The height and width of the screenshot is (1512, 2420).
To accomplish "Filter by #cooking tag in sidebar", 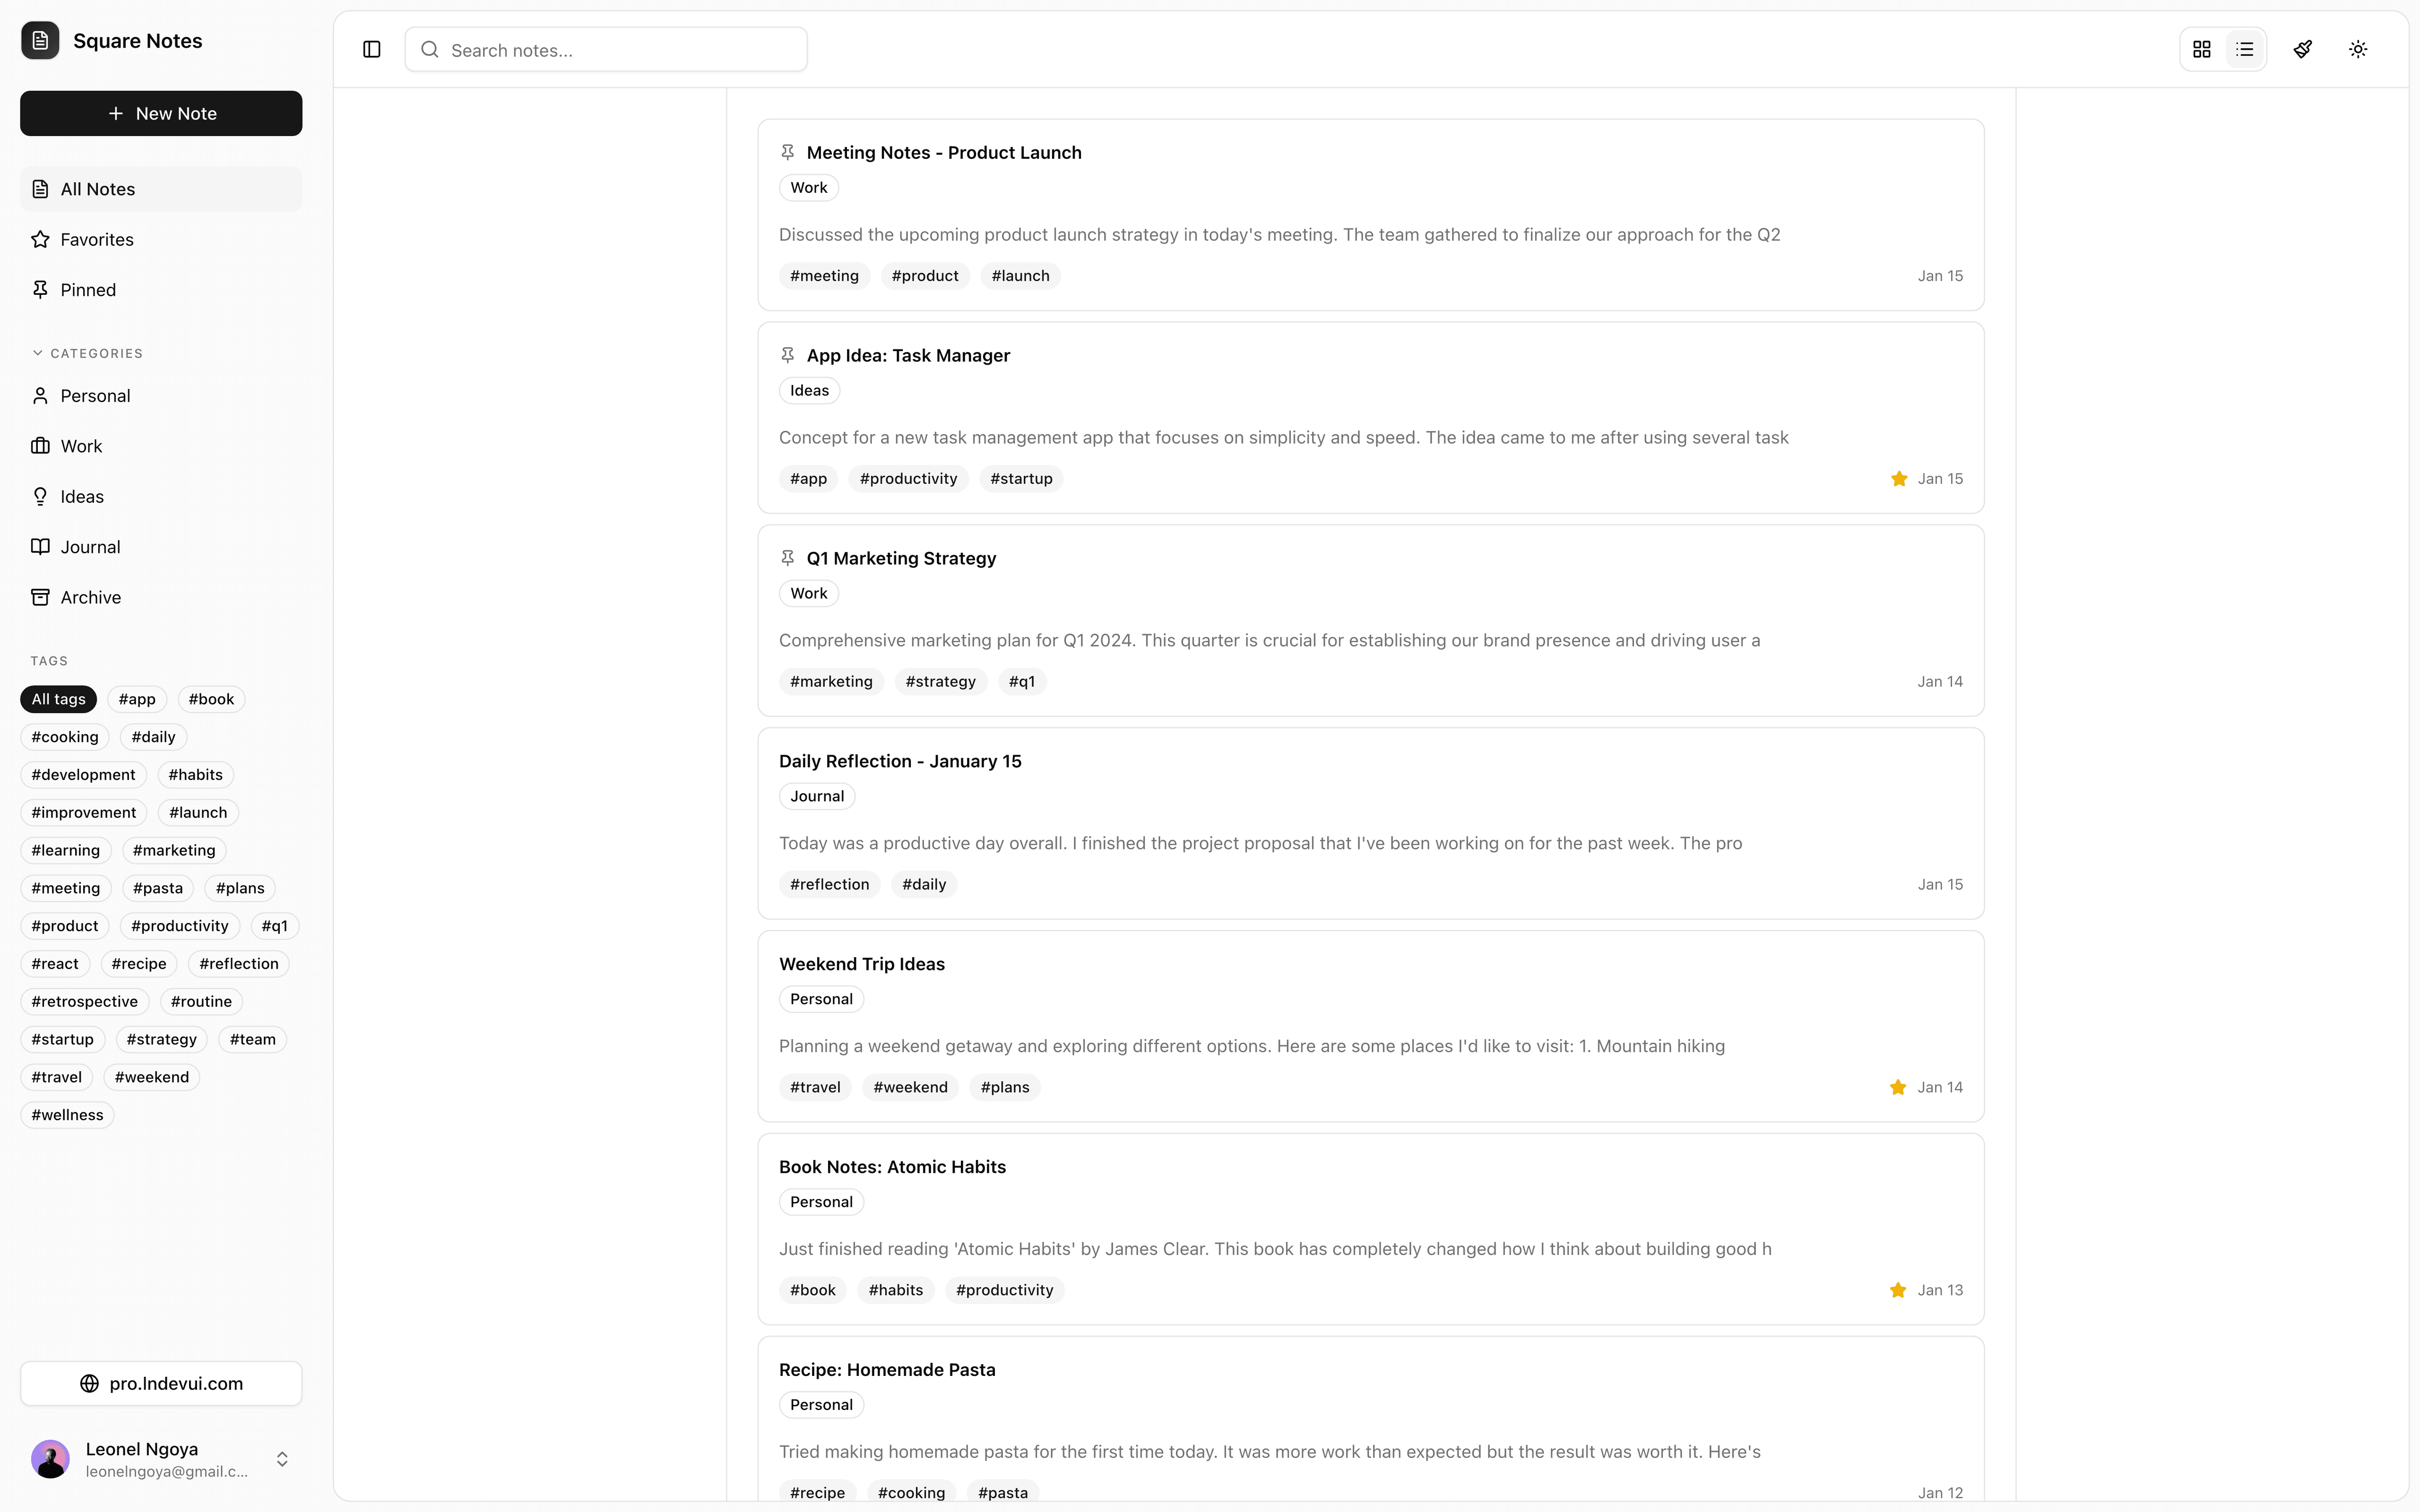I will (x=65, y=737).
